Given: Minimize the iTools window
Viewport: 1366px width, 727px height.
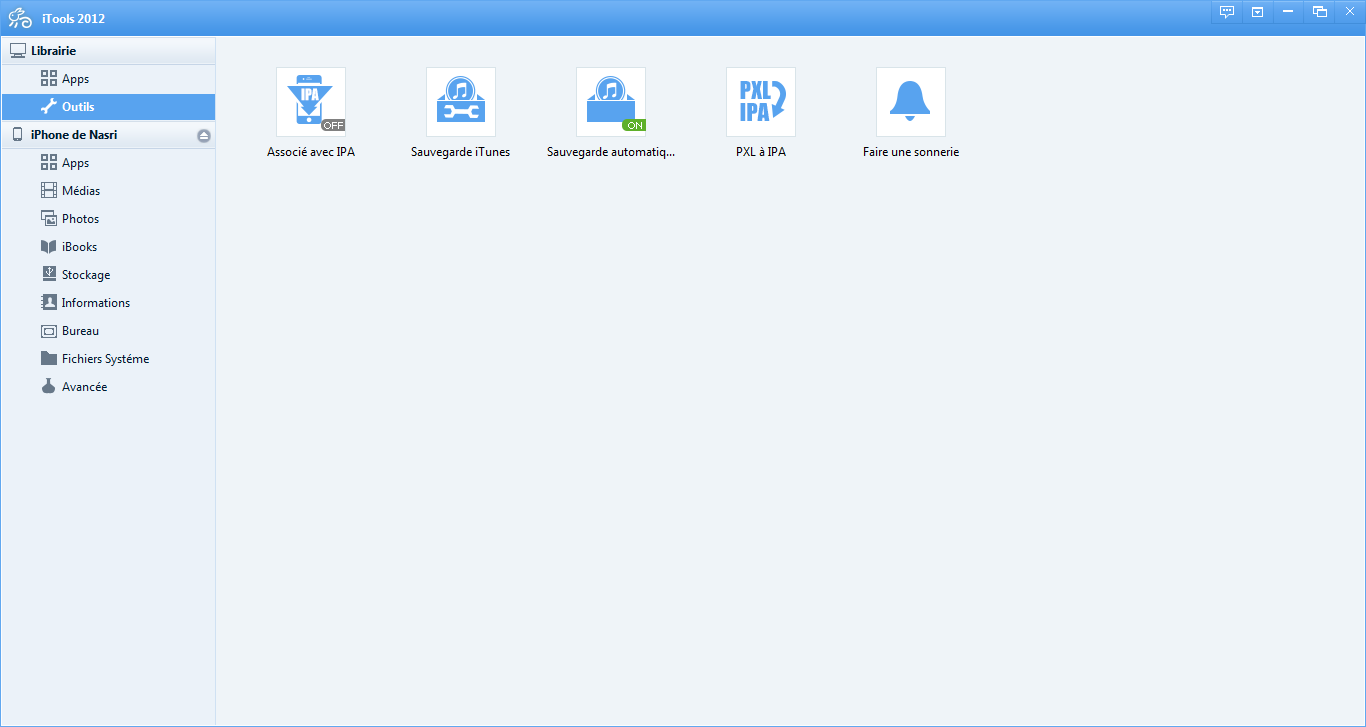Looking at the screenshot, I should (x=1288, y=12).
